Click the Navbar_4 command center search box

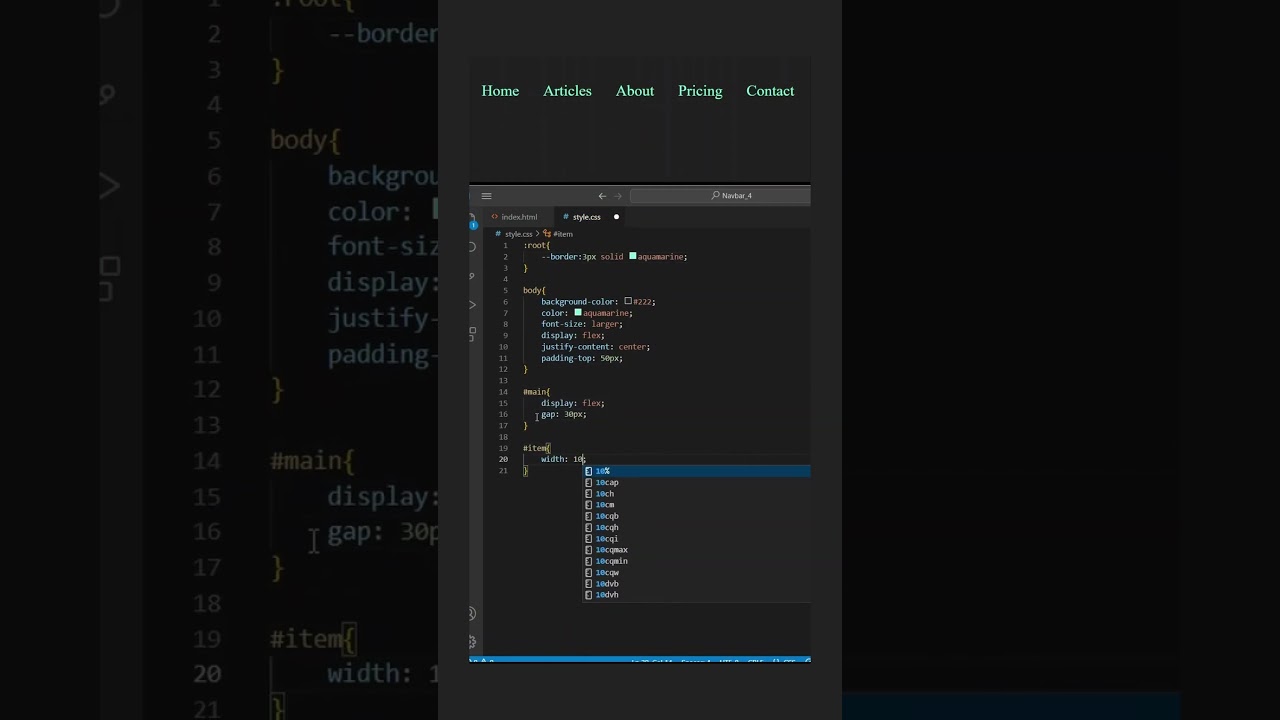[x=720, y=196]
